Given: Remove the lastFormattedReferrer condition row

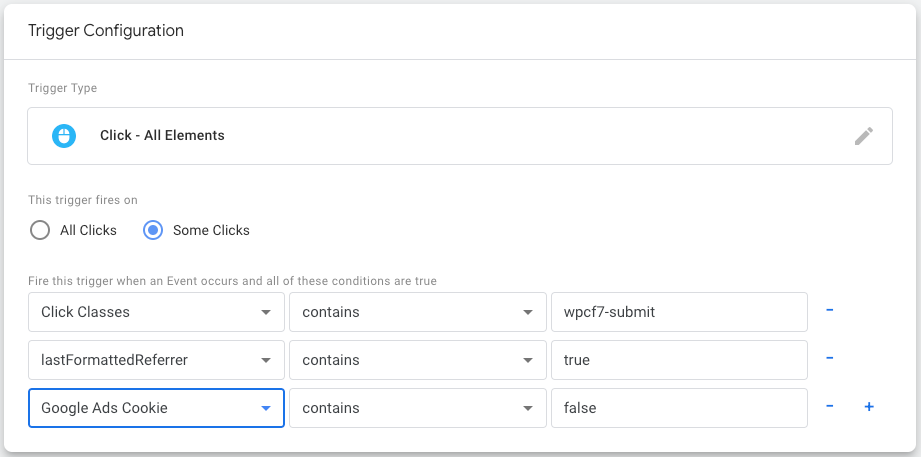Looking at the screenshot, I should 829,359.
